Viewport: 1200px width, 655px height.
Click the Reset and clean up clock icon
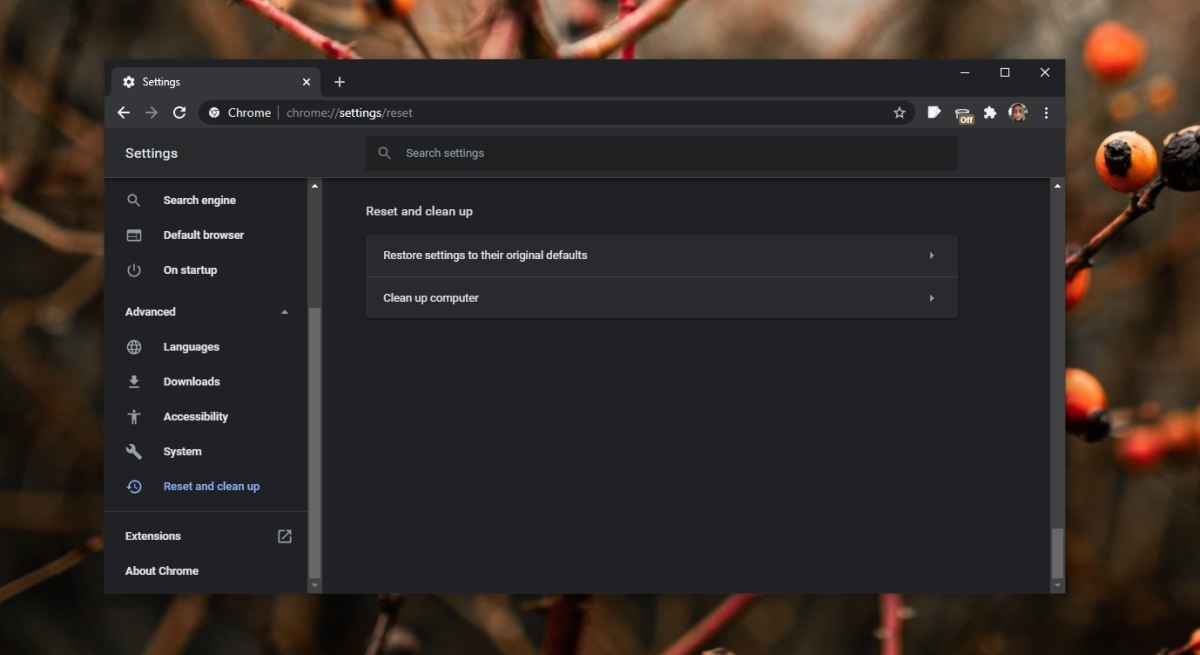pos(134,487)
